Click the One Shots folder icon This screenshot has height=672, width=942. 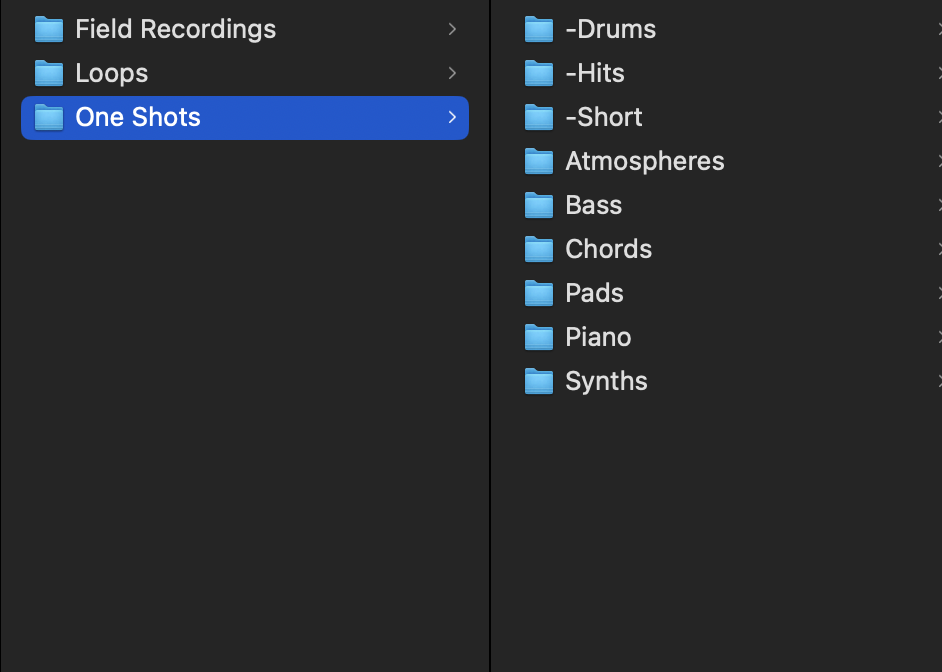point(49,118)
